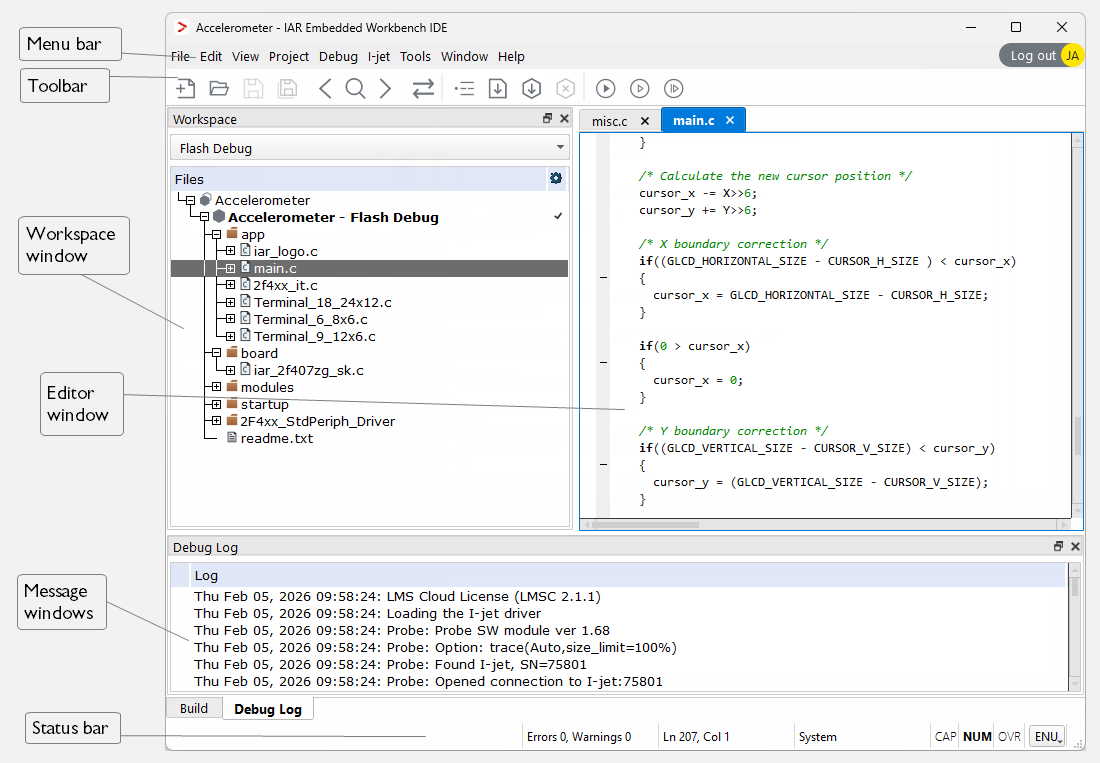The image size is (1100, 763).
Task: Click the New Document toolbar icon
Action: tap(185, 88)
